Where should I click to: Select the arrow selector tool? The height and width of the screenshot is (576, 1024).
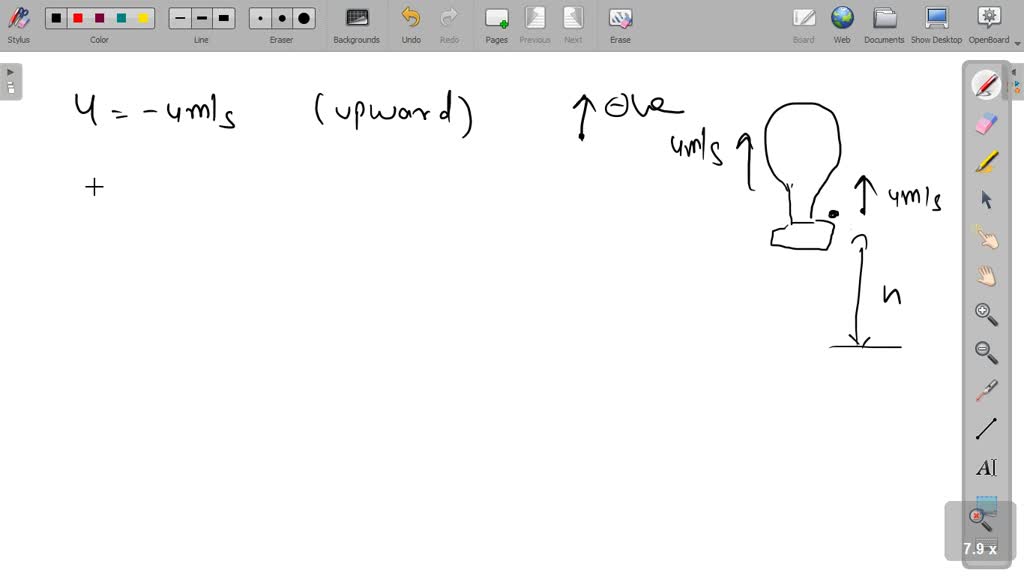(x=986, y=199)
